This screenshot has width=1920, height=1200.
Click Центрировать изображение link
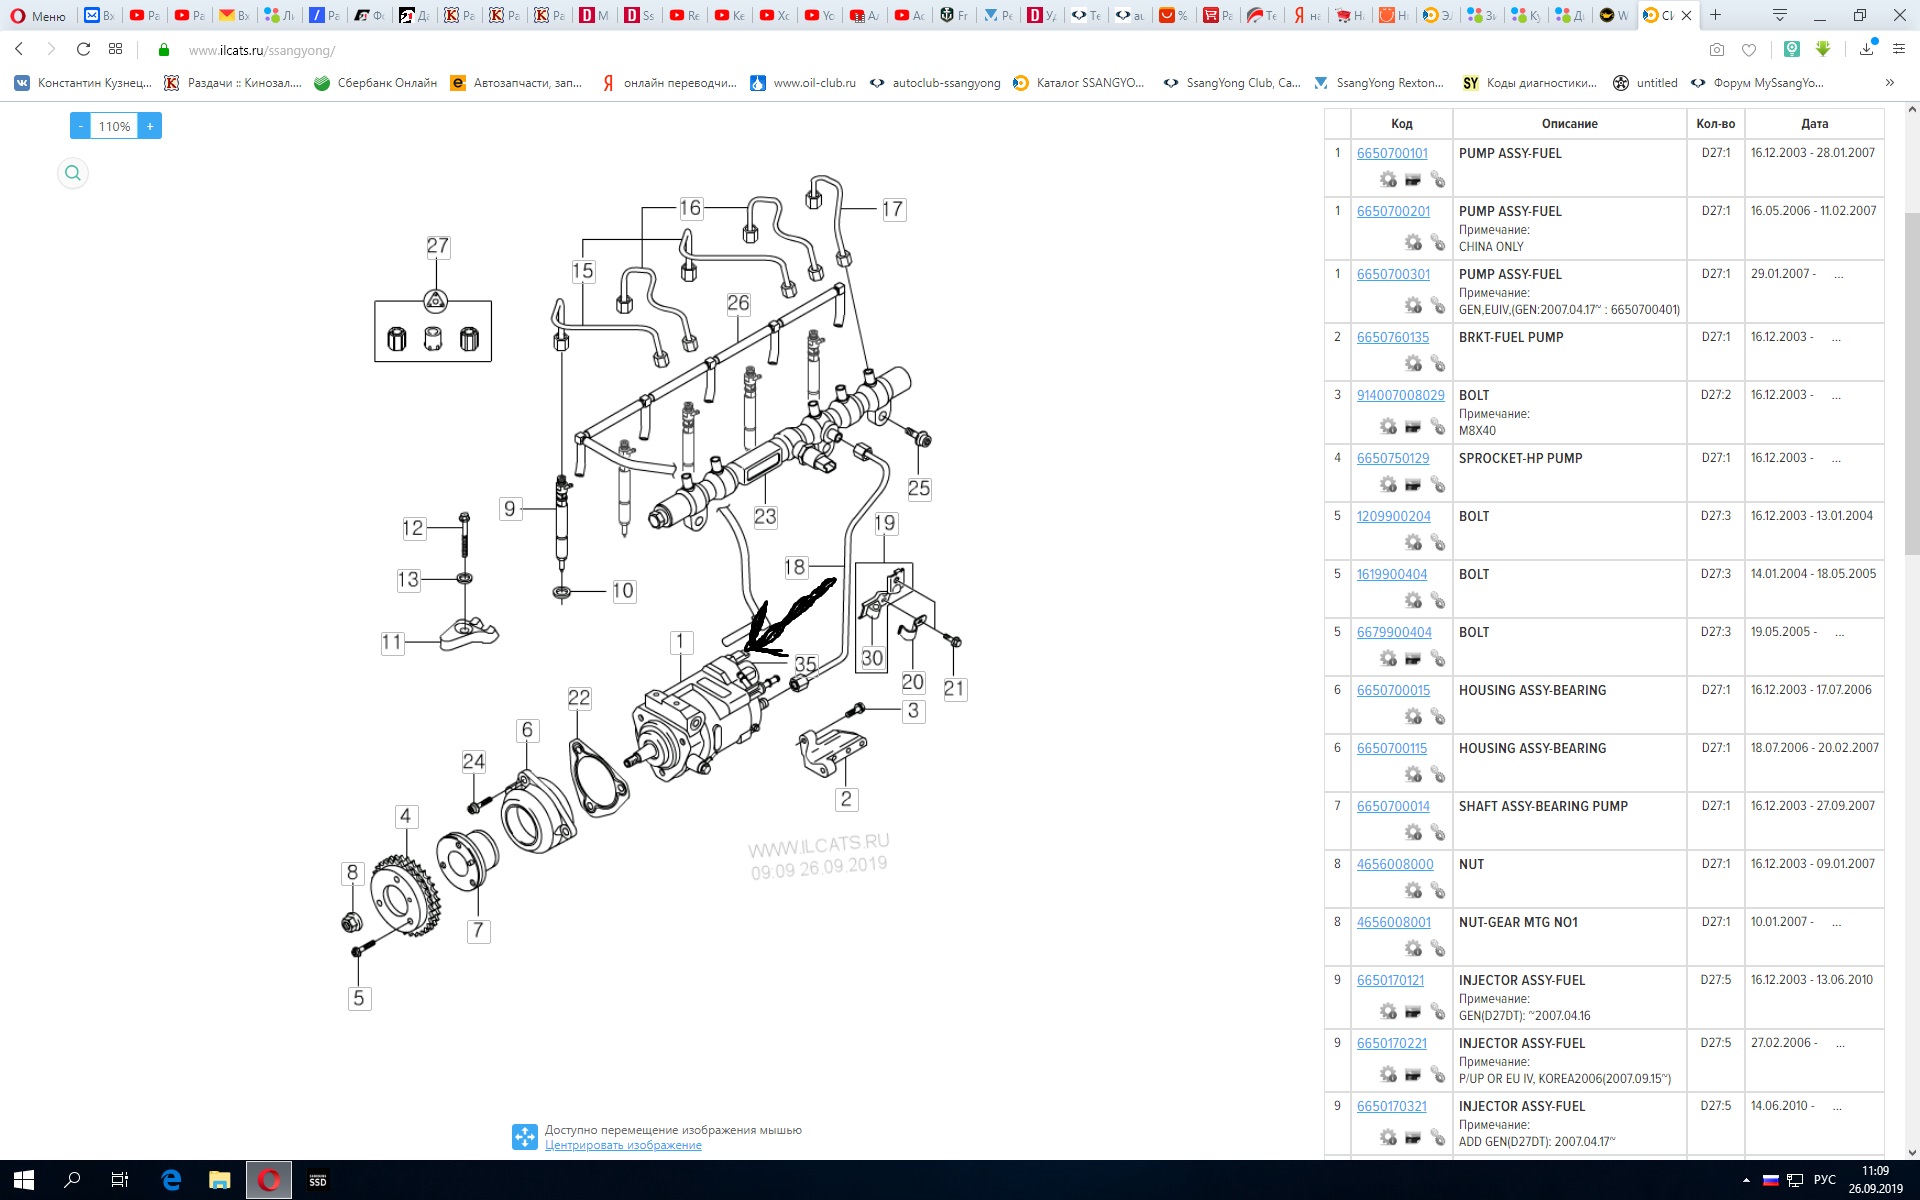[623, 1145]
